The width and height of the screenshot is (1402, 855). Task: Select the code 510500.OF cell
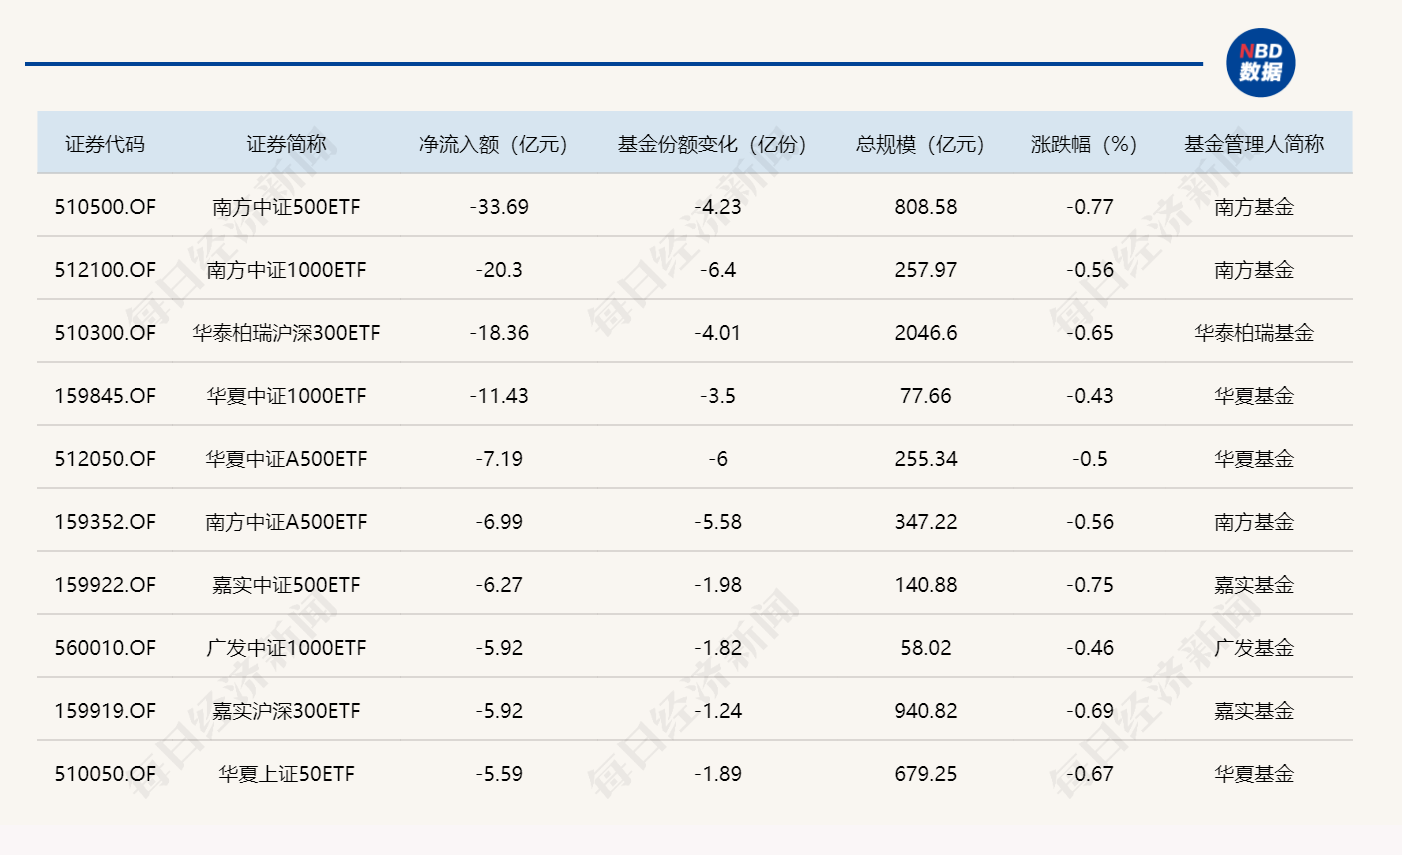coord(103,207)
